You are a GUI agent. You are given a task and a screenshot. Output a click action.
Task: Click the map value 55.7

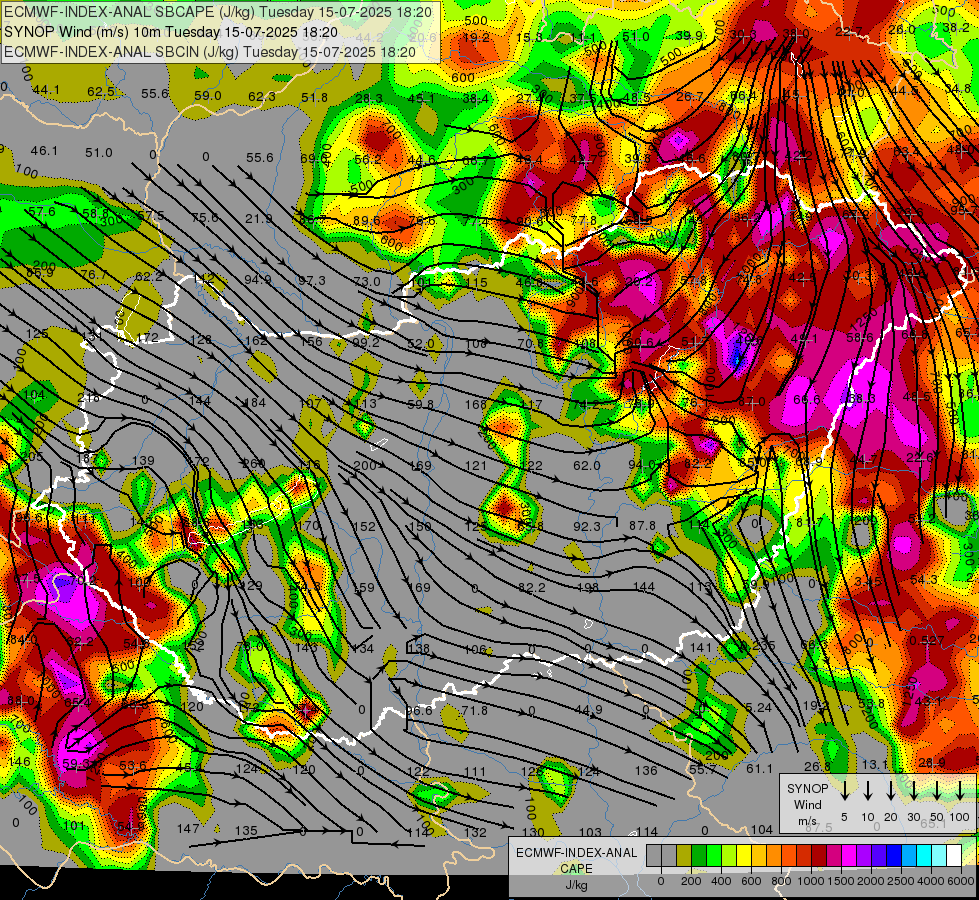702,770
